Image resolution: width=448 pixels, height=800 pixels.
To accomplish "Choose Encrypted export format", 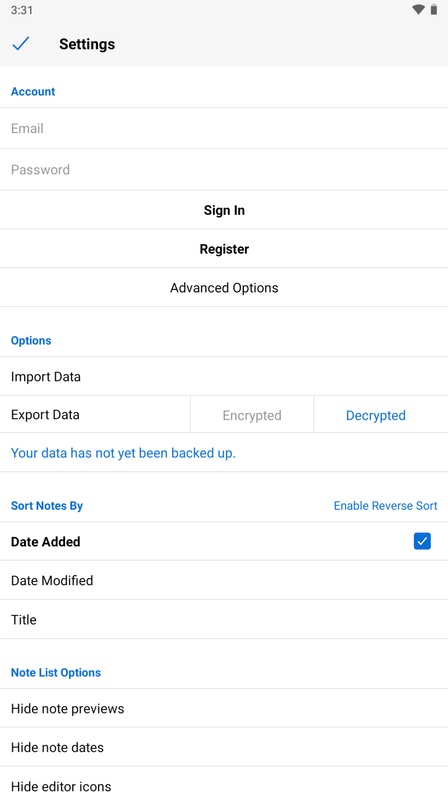I will [252, 415].
